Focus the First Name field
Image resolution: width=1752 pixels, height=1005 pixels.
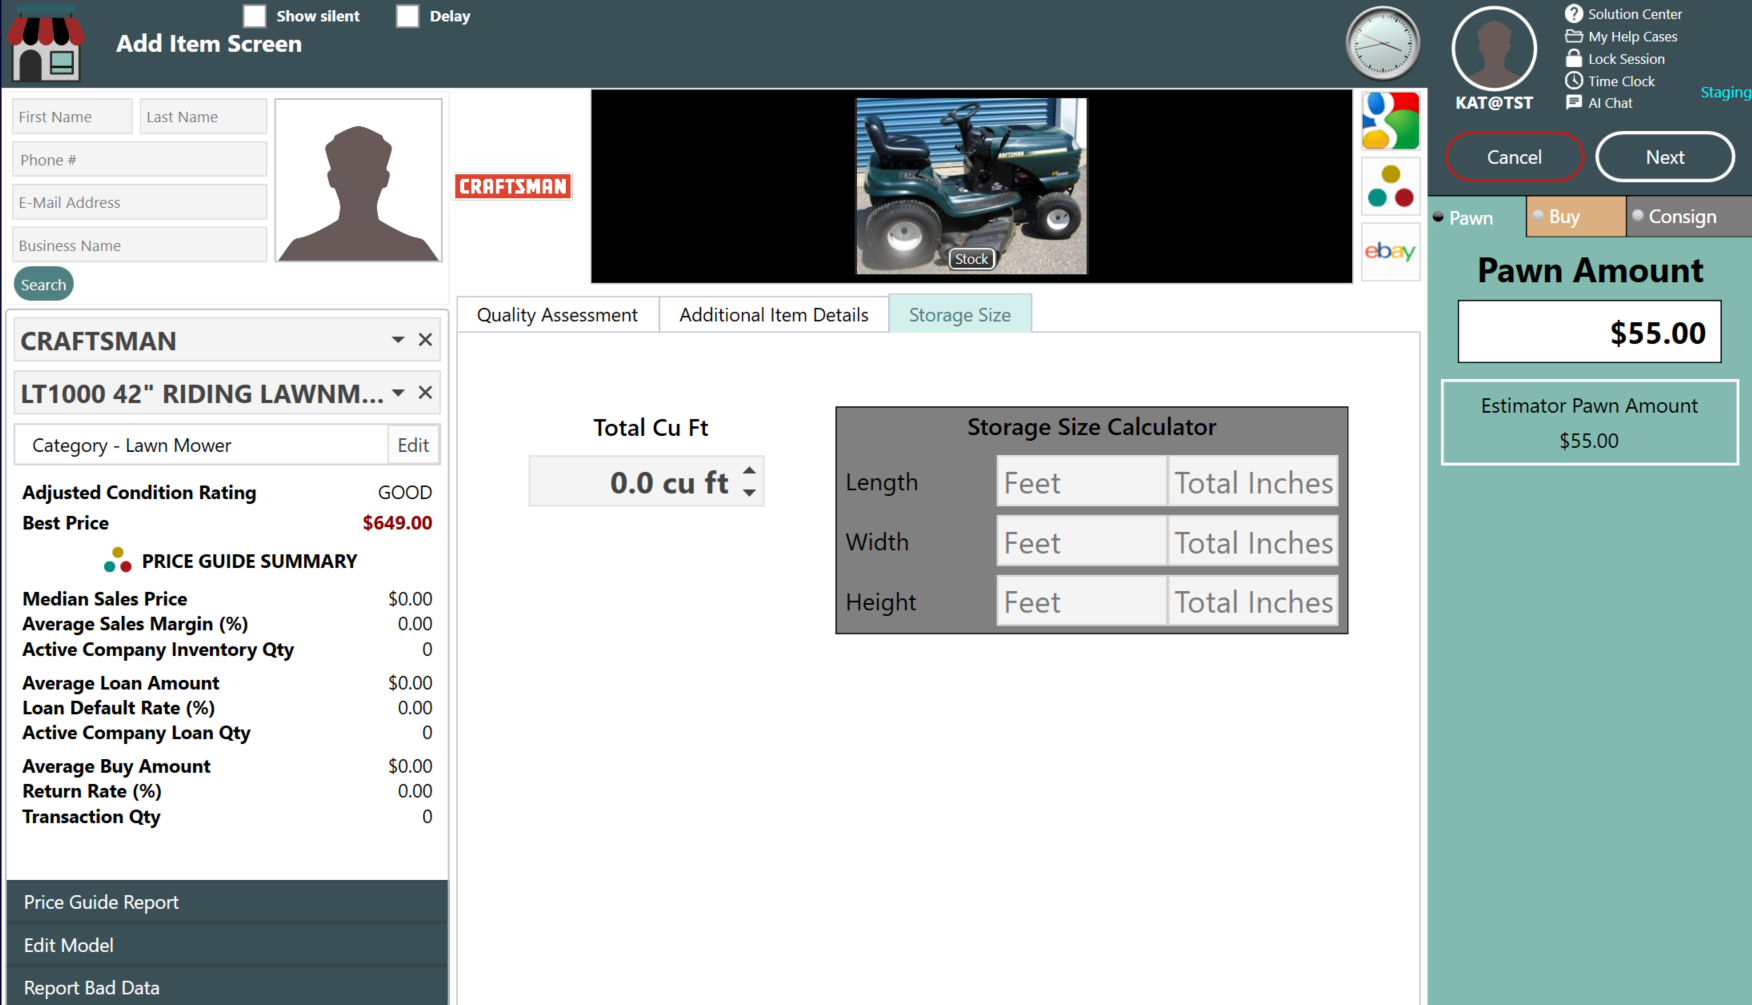pyautogui.click(x=72, y=116)
